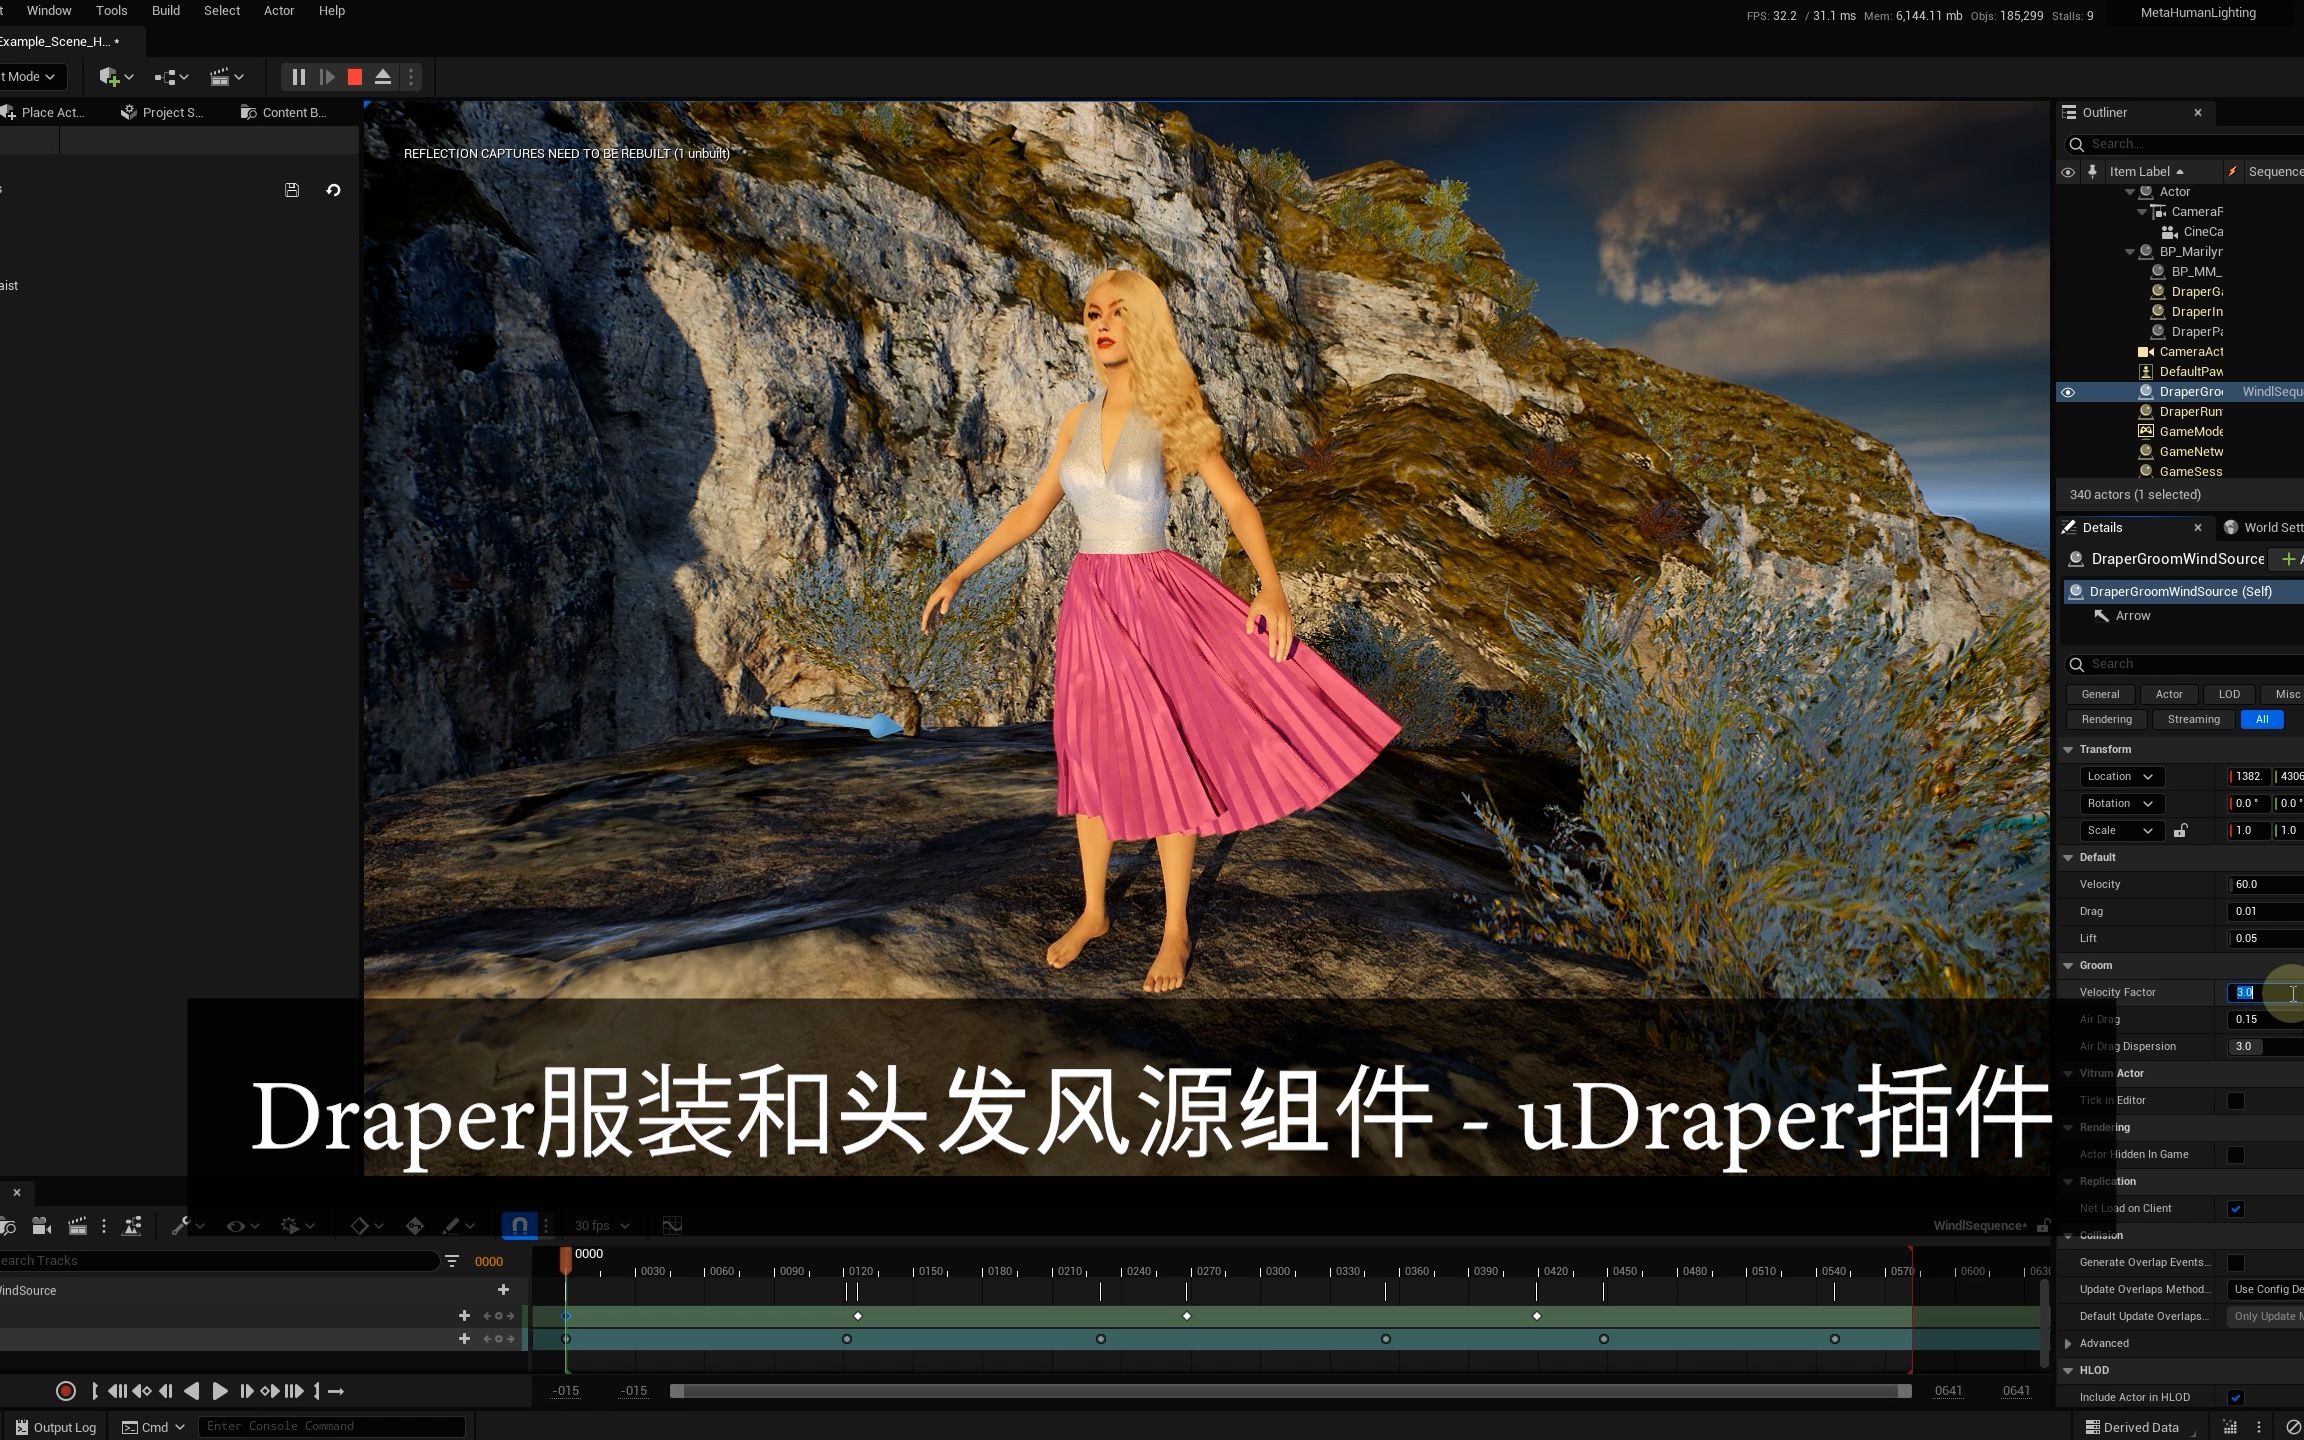Viewport: 2304px width, 1440px height.
Task: Select the LOD filter button
Action: pos(2229,694)
